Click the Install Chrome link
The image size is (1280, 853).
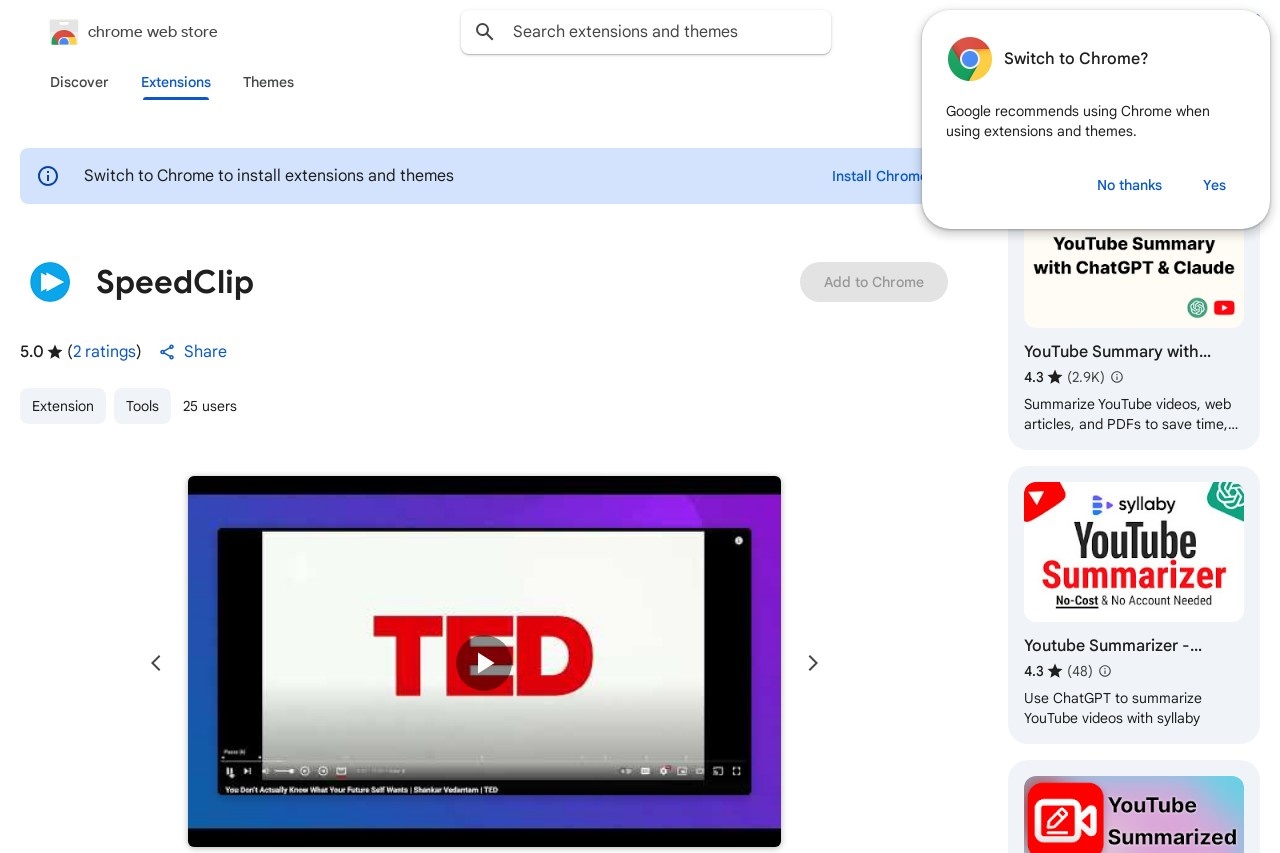click(878, 176)
